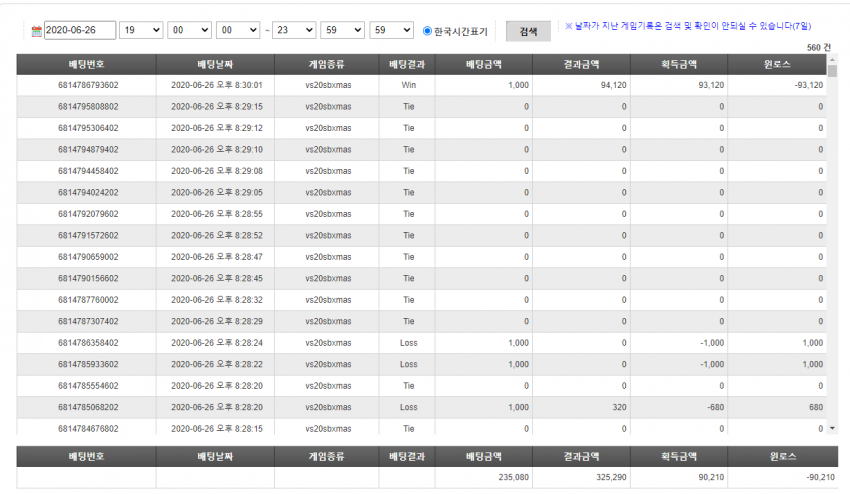
Task: Click the result amount 94,120
Action: [x=613, y=85]
